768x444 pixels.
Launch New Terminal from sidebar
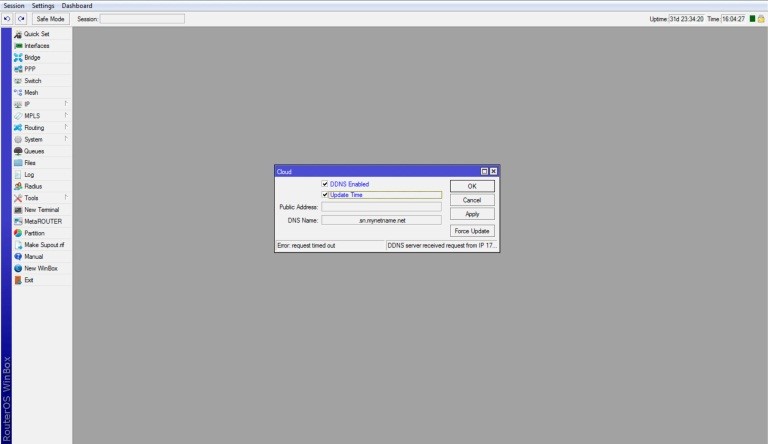pyautogui.click(x=18, y=210)
